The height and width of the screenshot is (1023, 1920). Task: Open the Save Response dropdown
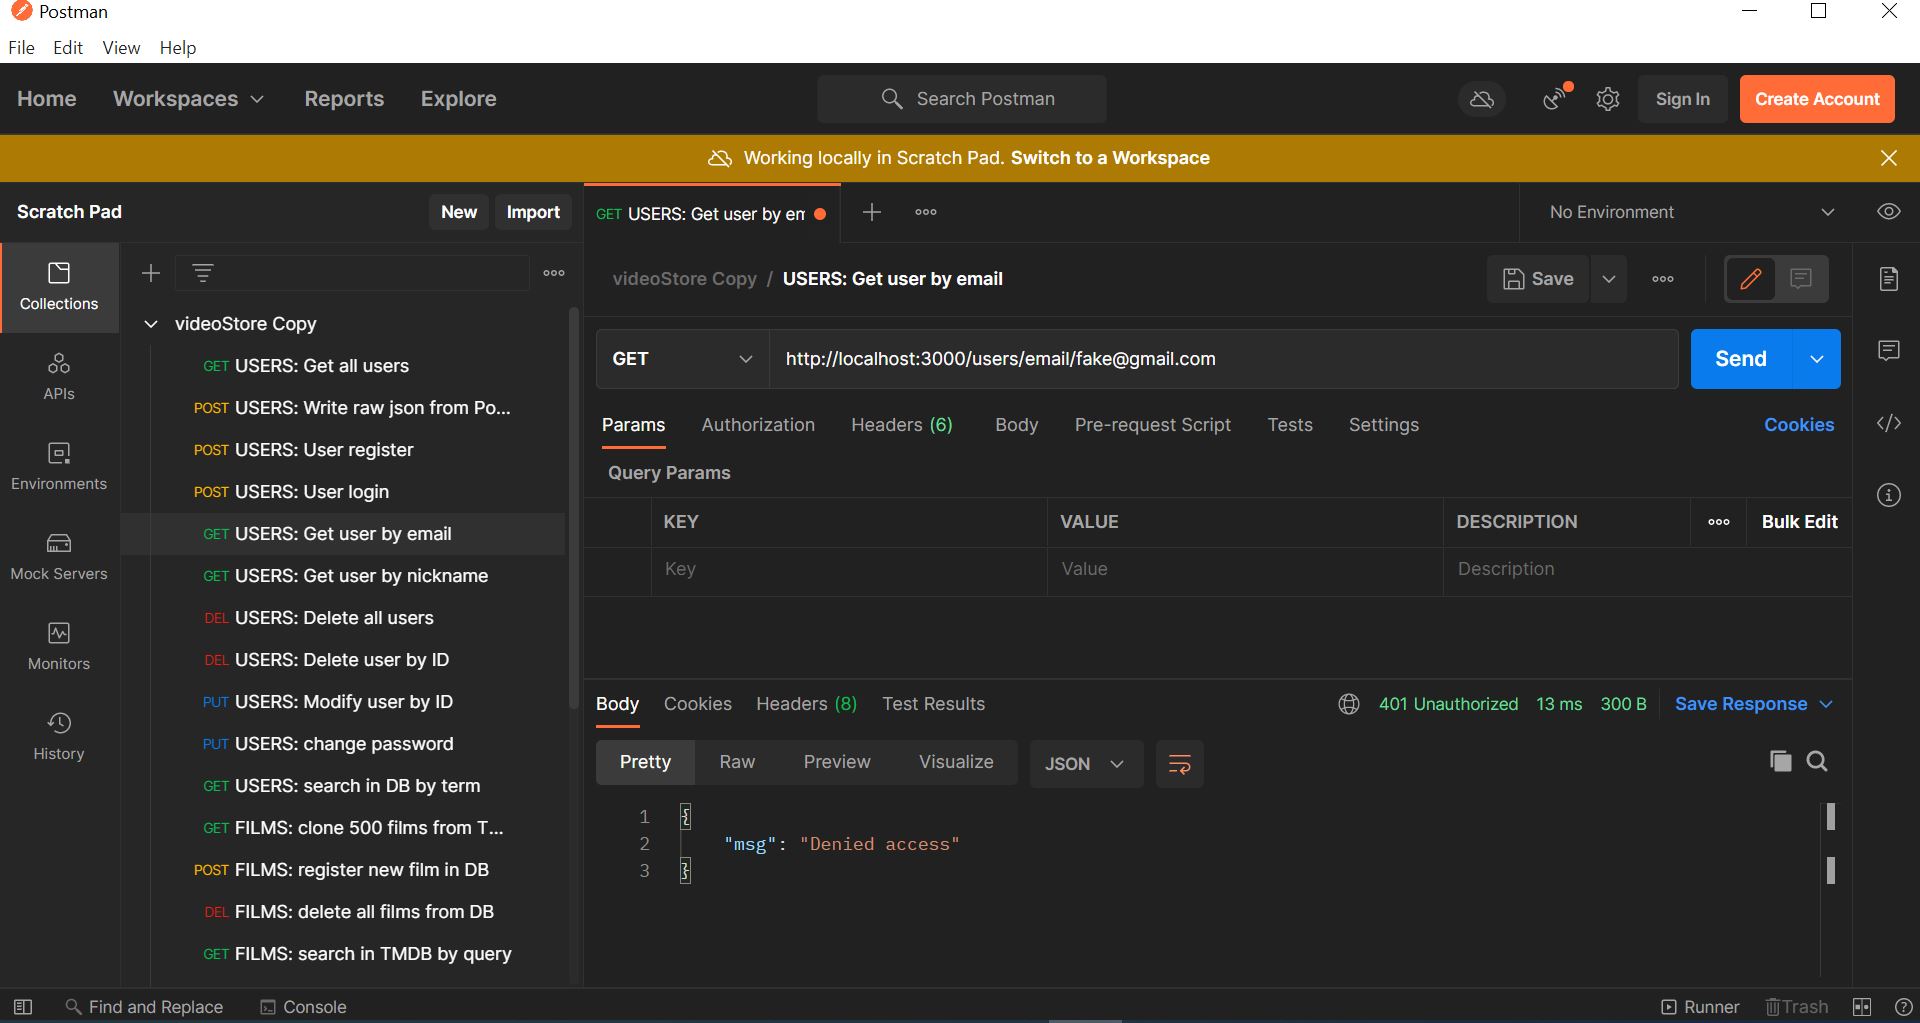tap(1754, 704)
